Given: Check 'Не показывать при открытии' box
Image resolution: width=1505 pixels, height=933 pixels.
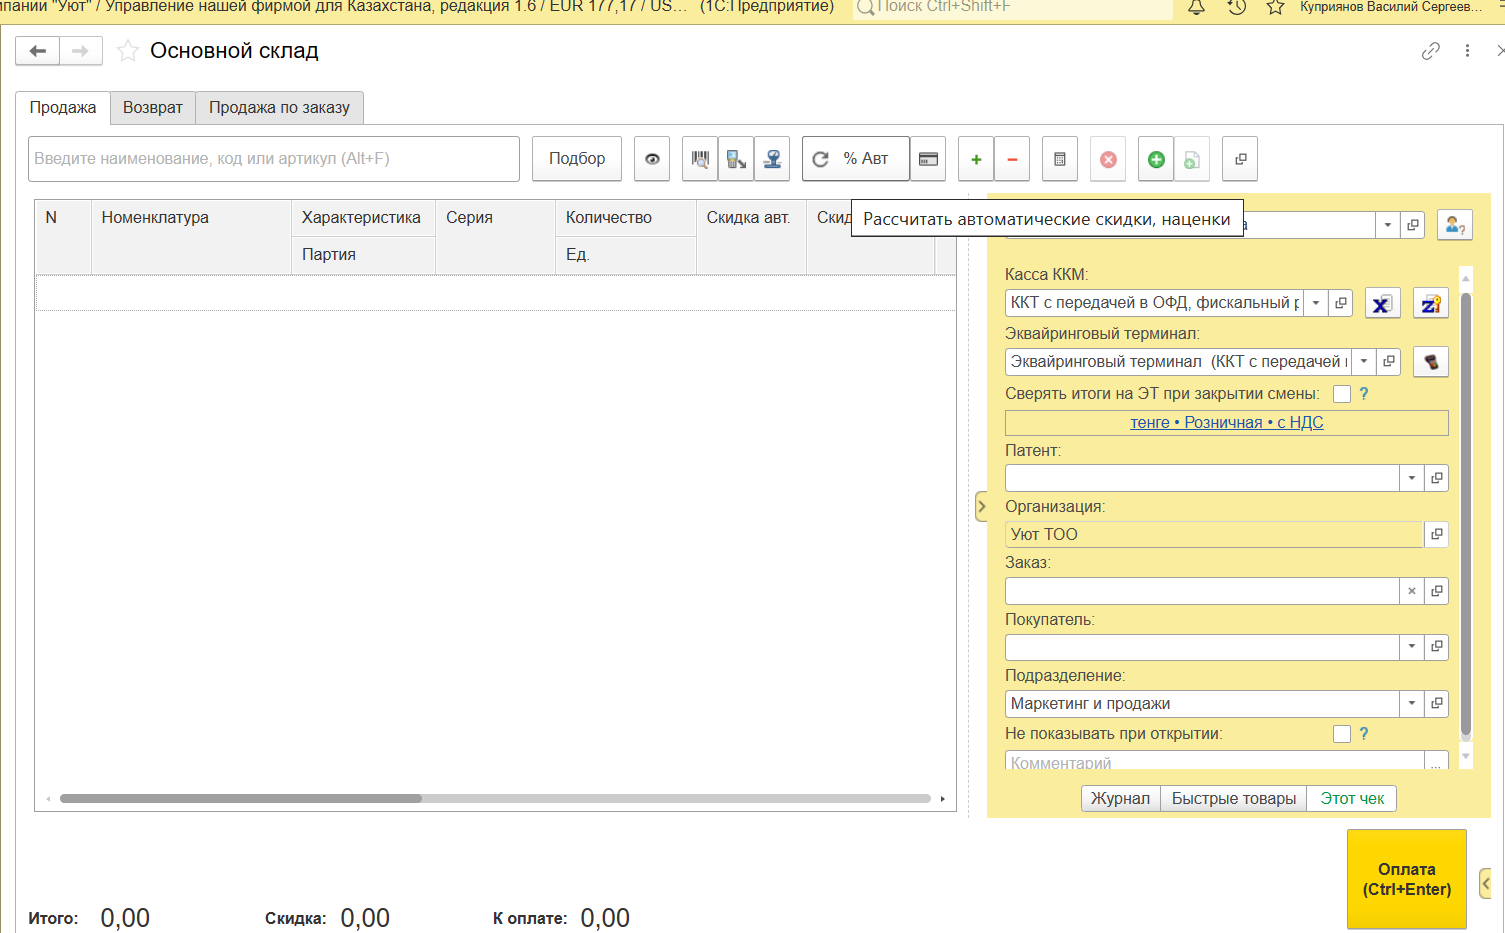Looking at the screenshot, I should click(x=1342, y=734).
